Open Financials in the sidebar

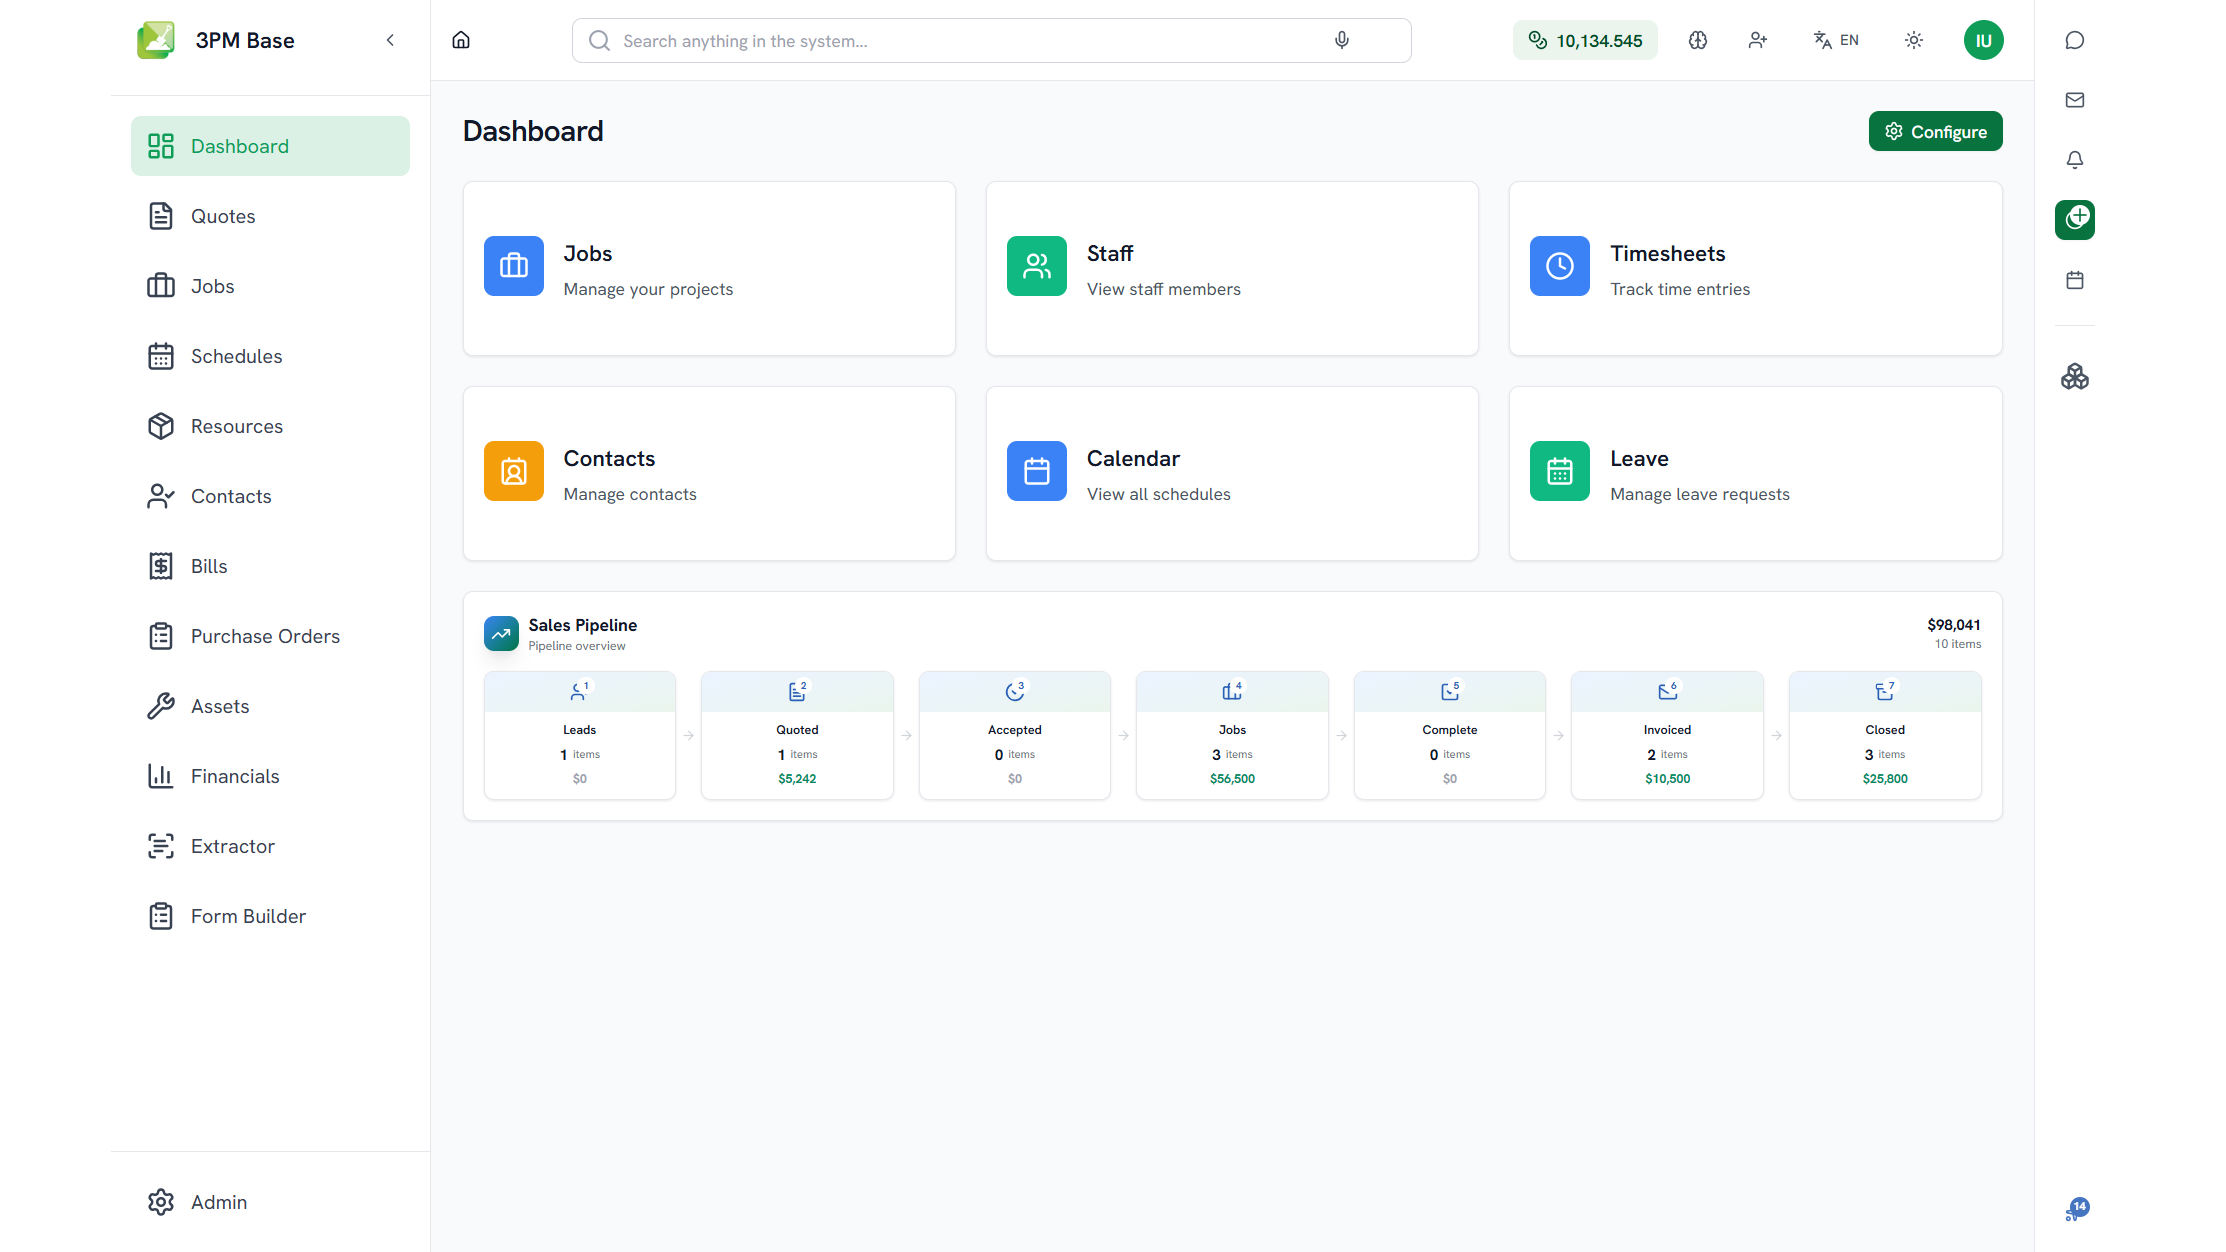[x=270, y=776]
